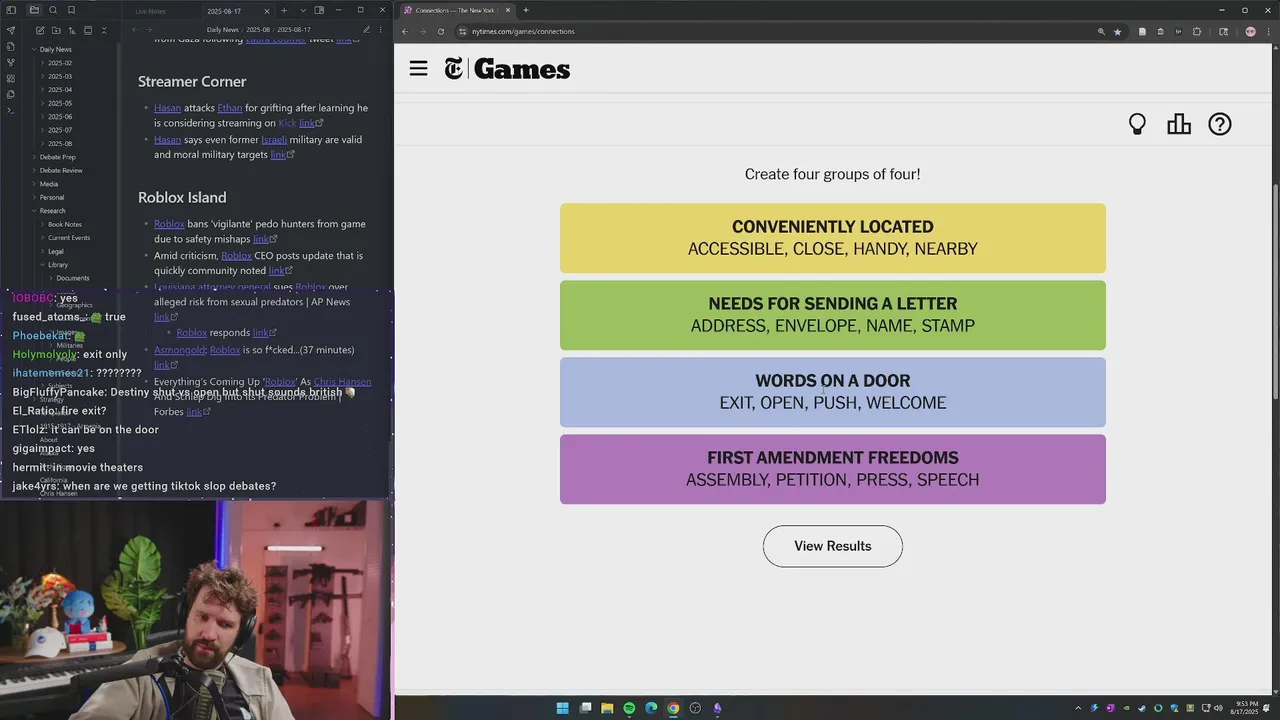
Task: Create a new note in Obsidian
Action: pyautogui.click(x=40, y=30)
